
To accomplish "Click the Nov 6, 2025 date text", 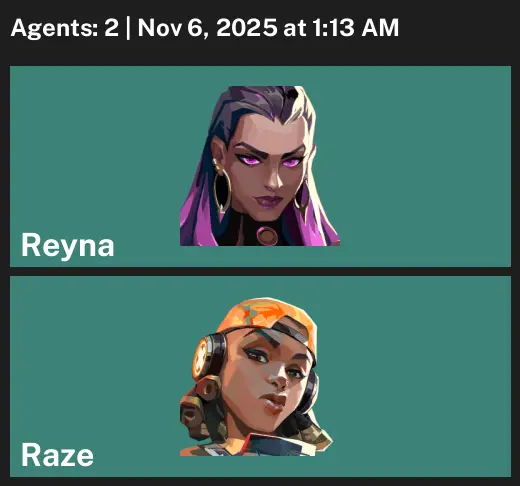I will click(207, 27).
